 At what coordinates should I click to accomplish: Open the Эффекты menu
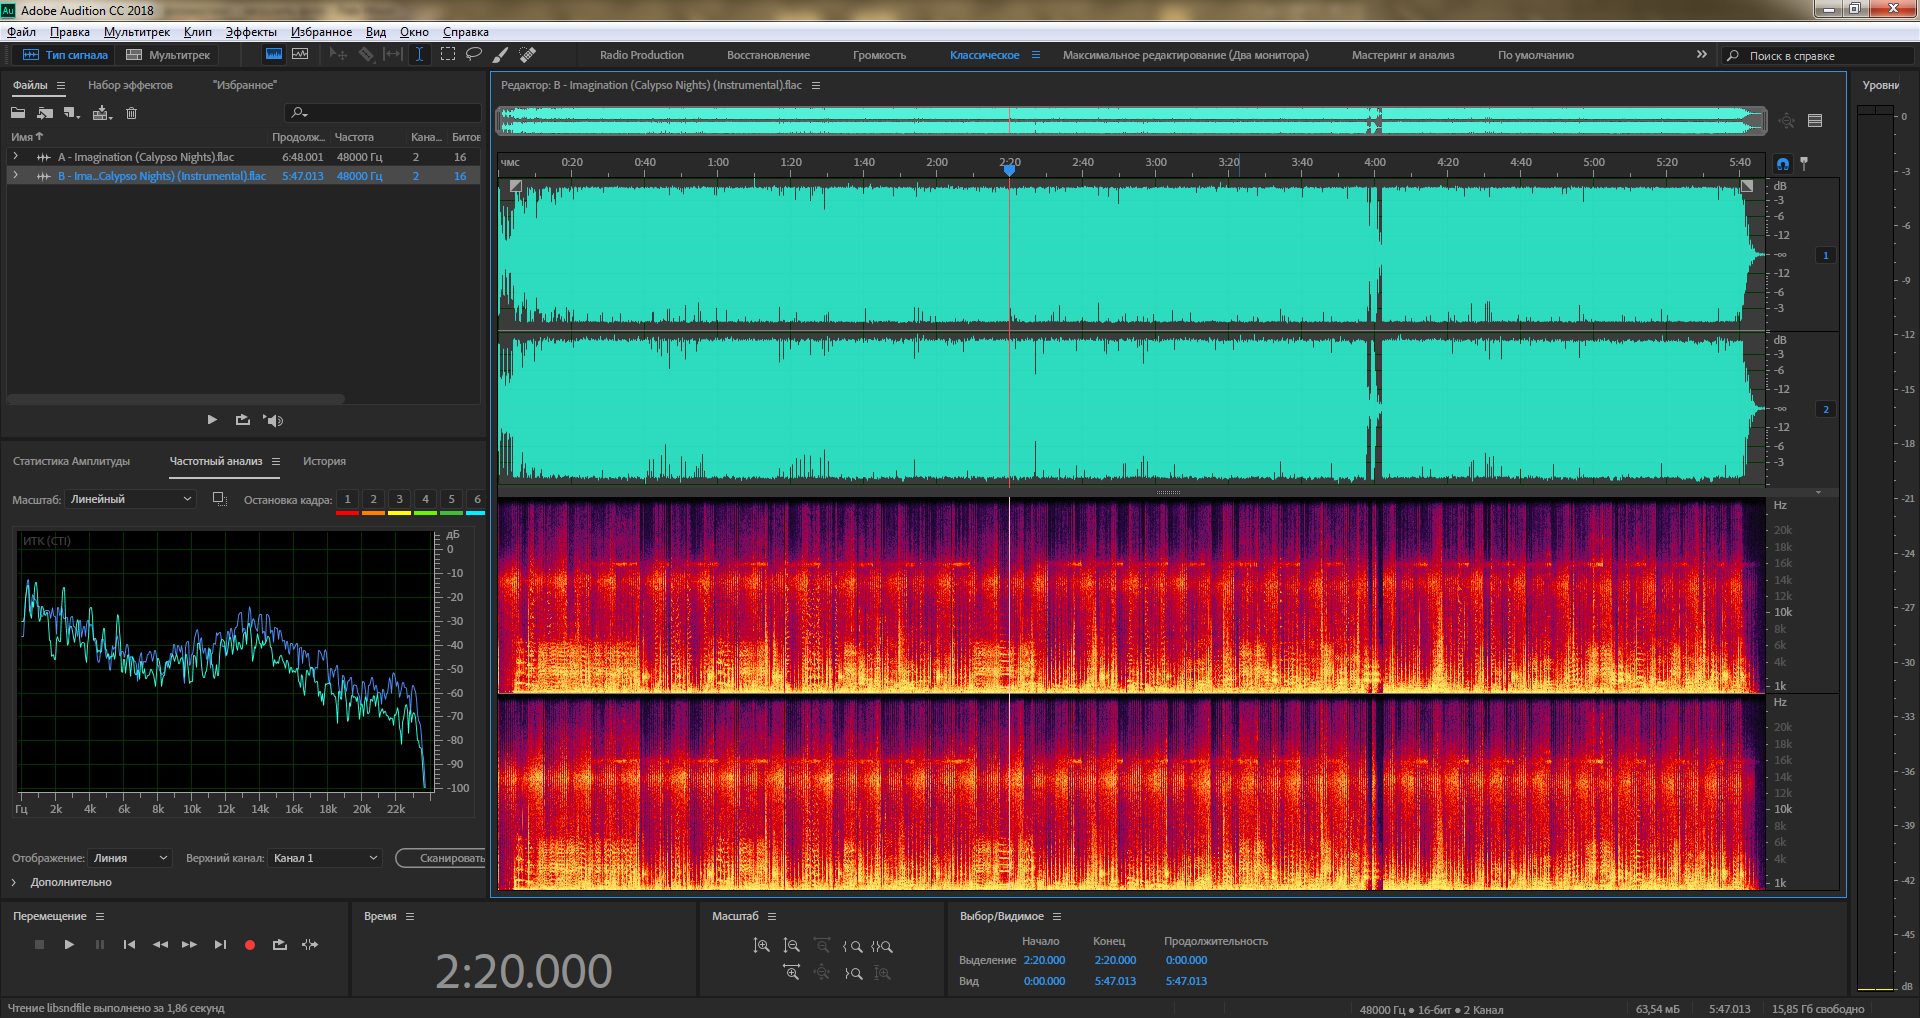[251, 32]
